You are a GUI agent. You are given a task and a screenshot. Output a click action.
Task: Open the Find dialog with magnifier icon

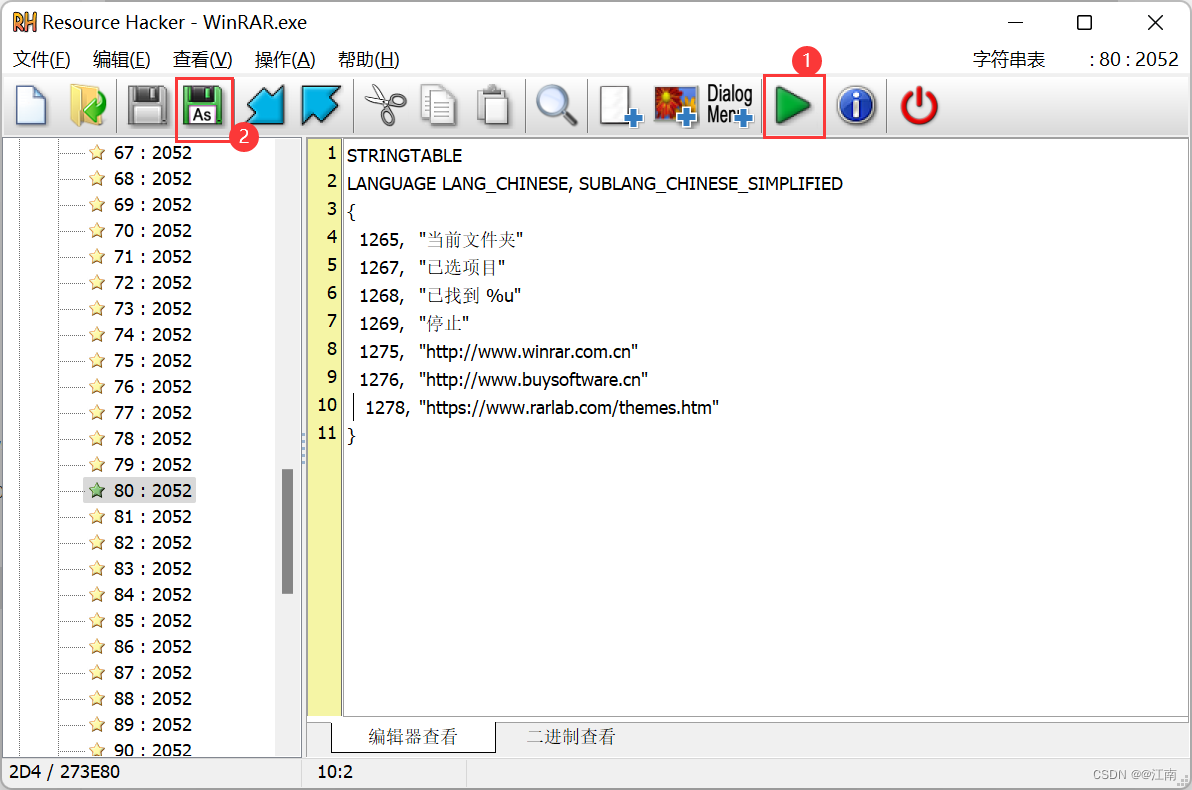(x=556, y=107)
